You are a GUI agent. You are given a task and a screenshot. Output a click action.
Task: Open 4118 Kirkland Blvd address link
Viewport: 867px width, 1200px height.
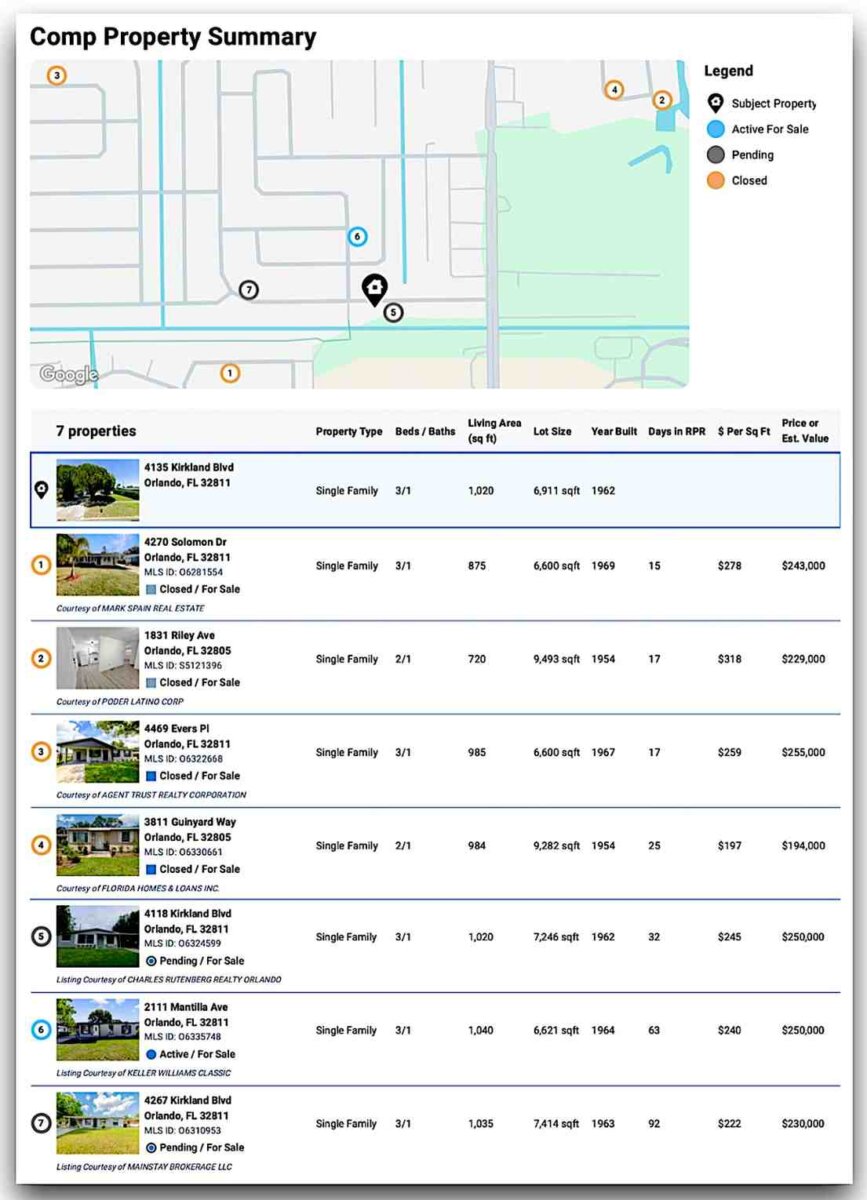pos(187,914)
